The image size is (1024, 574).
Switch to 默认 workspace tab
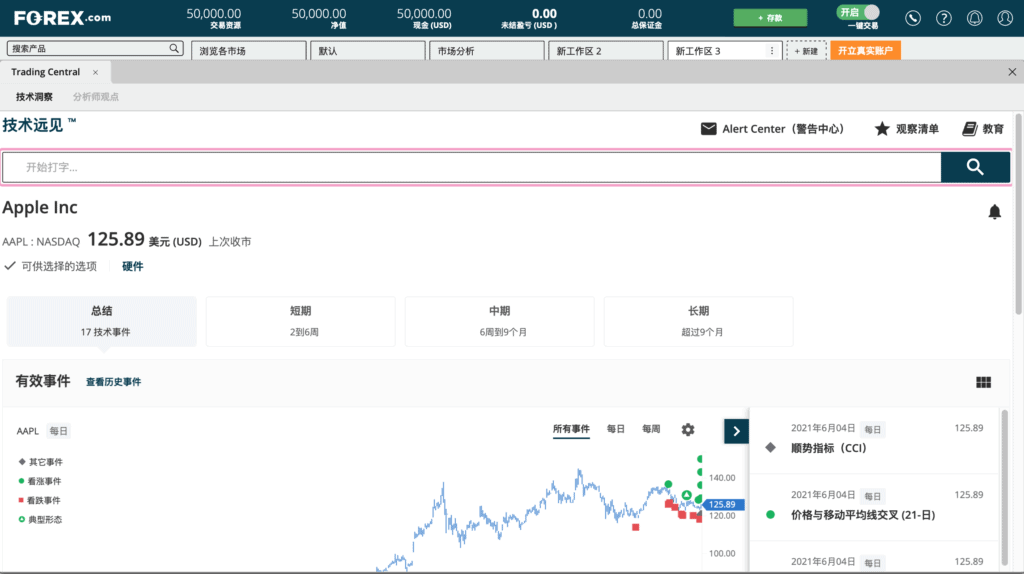(x=368, y=51)
